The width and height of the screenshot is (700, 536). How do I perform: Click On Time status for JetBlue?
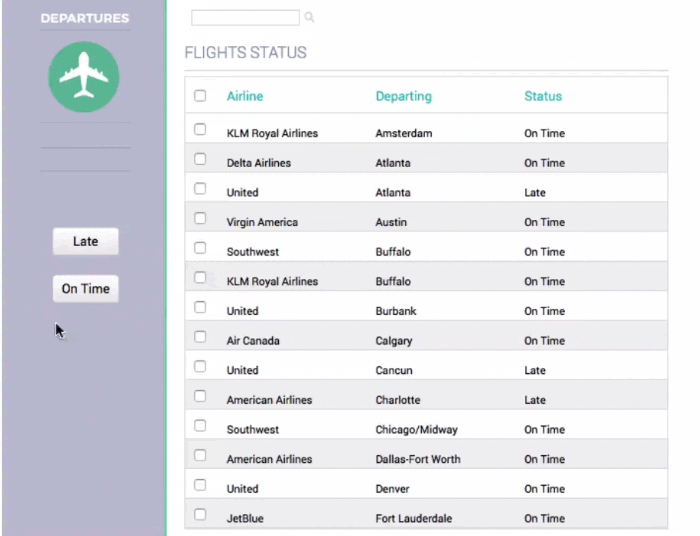click(545, 519)
